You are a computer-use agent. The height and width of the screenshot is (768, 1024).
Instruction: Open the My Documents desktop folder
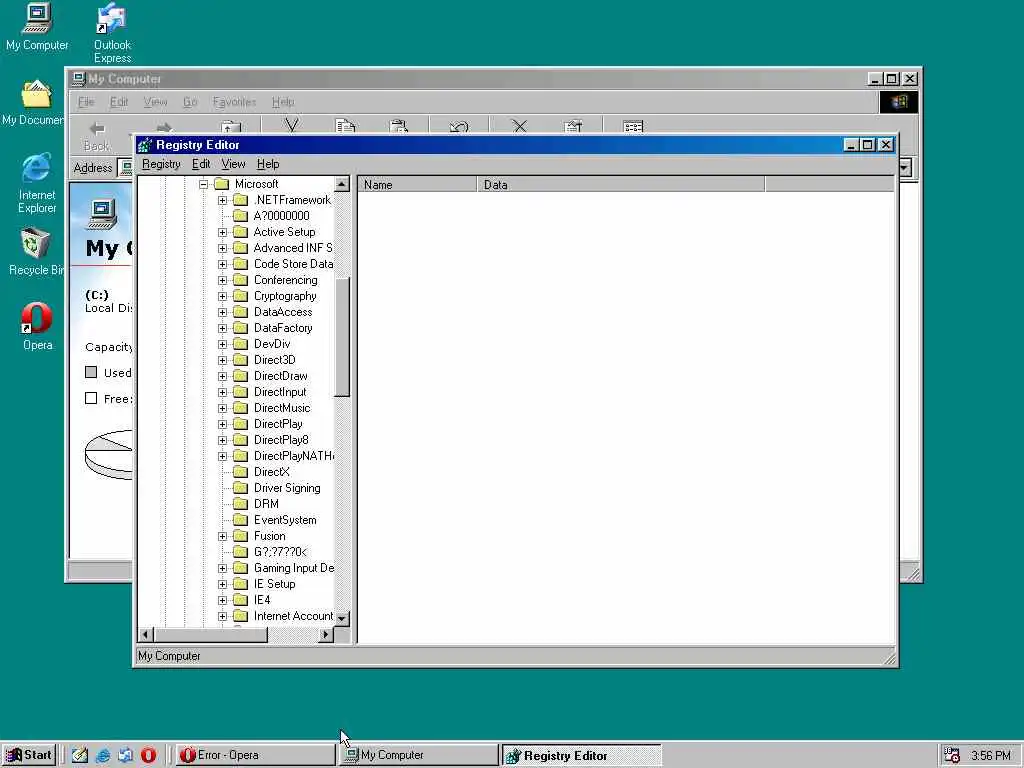point(34,103)
